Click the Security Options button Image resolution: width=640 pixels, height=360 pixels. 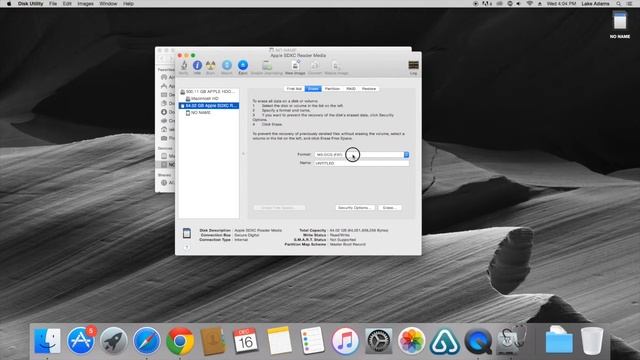[x=355, y=208]
